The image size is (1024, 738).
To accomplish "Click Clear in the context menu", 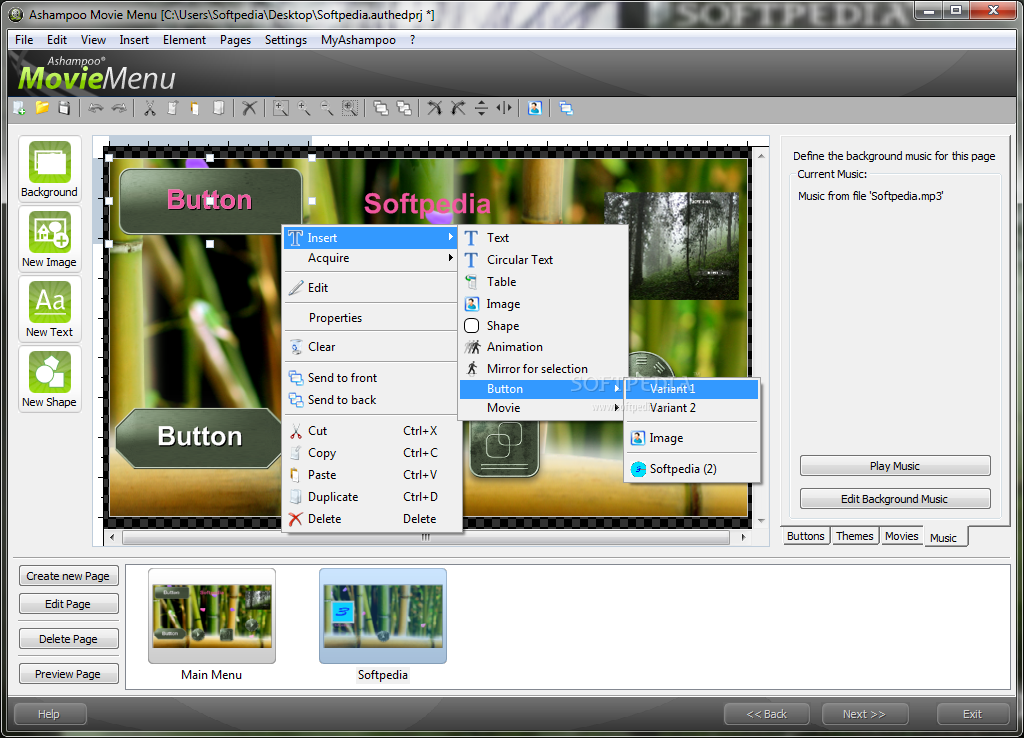I will 371,347.
